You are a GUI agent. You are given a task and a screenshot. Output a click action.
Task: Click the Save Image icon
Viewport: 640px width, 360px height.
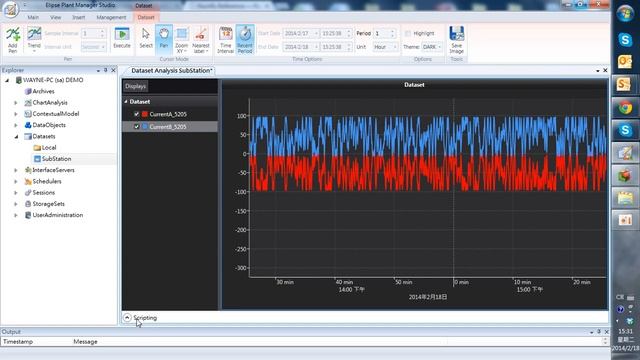(x=456, y=40)
